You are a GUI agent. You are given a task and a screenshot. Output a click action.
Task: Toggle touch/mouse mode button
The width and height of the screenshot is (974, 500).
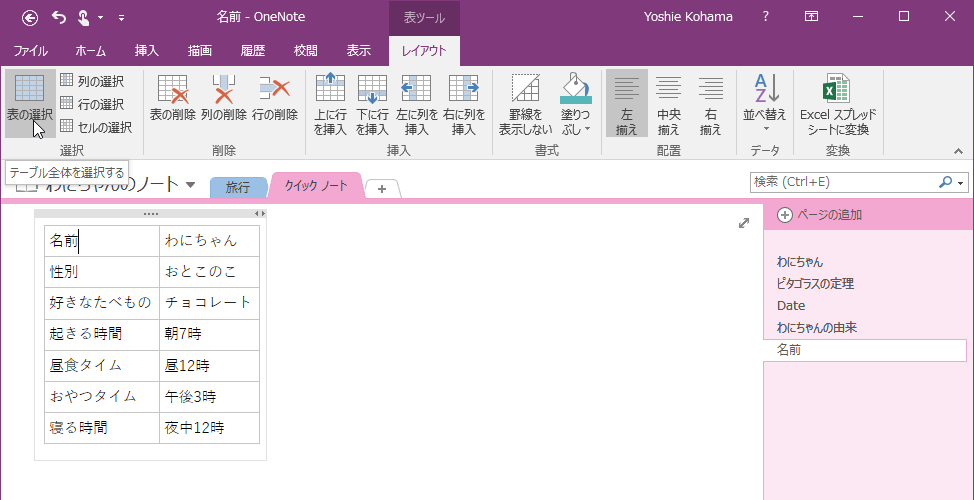click(83, 17)
